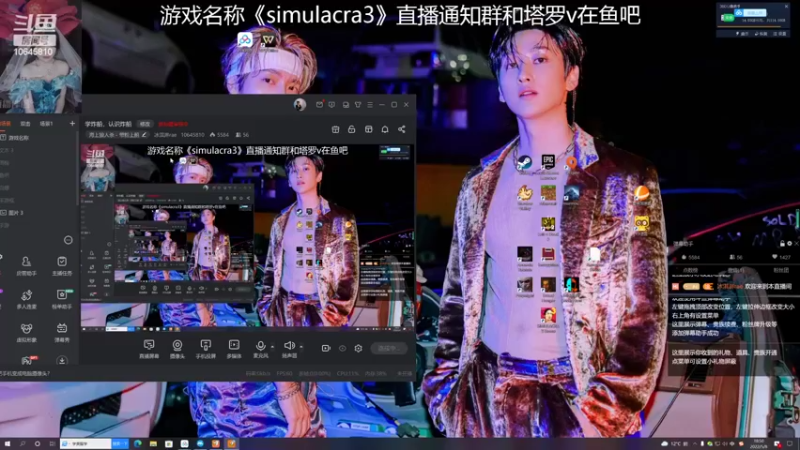Open 多人连麦 tool
Viewport: 800px width, 450px height.
26,299
